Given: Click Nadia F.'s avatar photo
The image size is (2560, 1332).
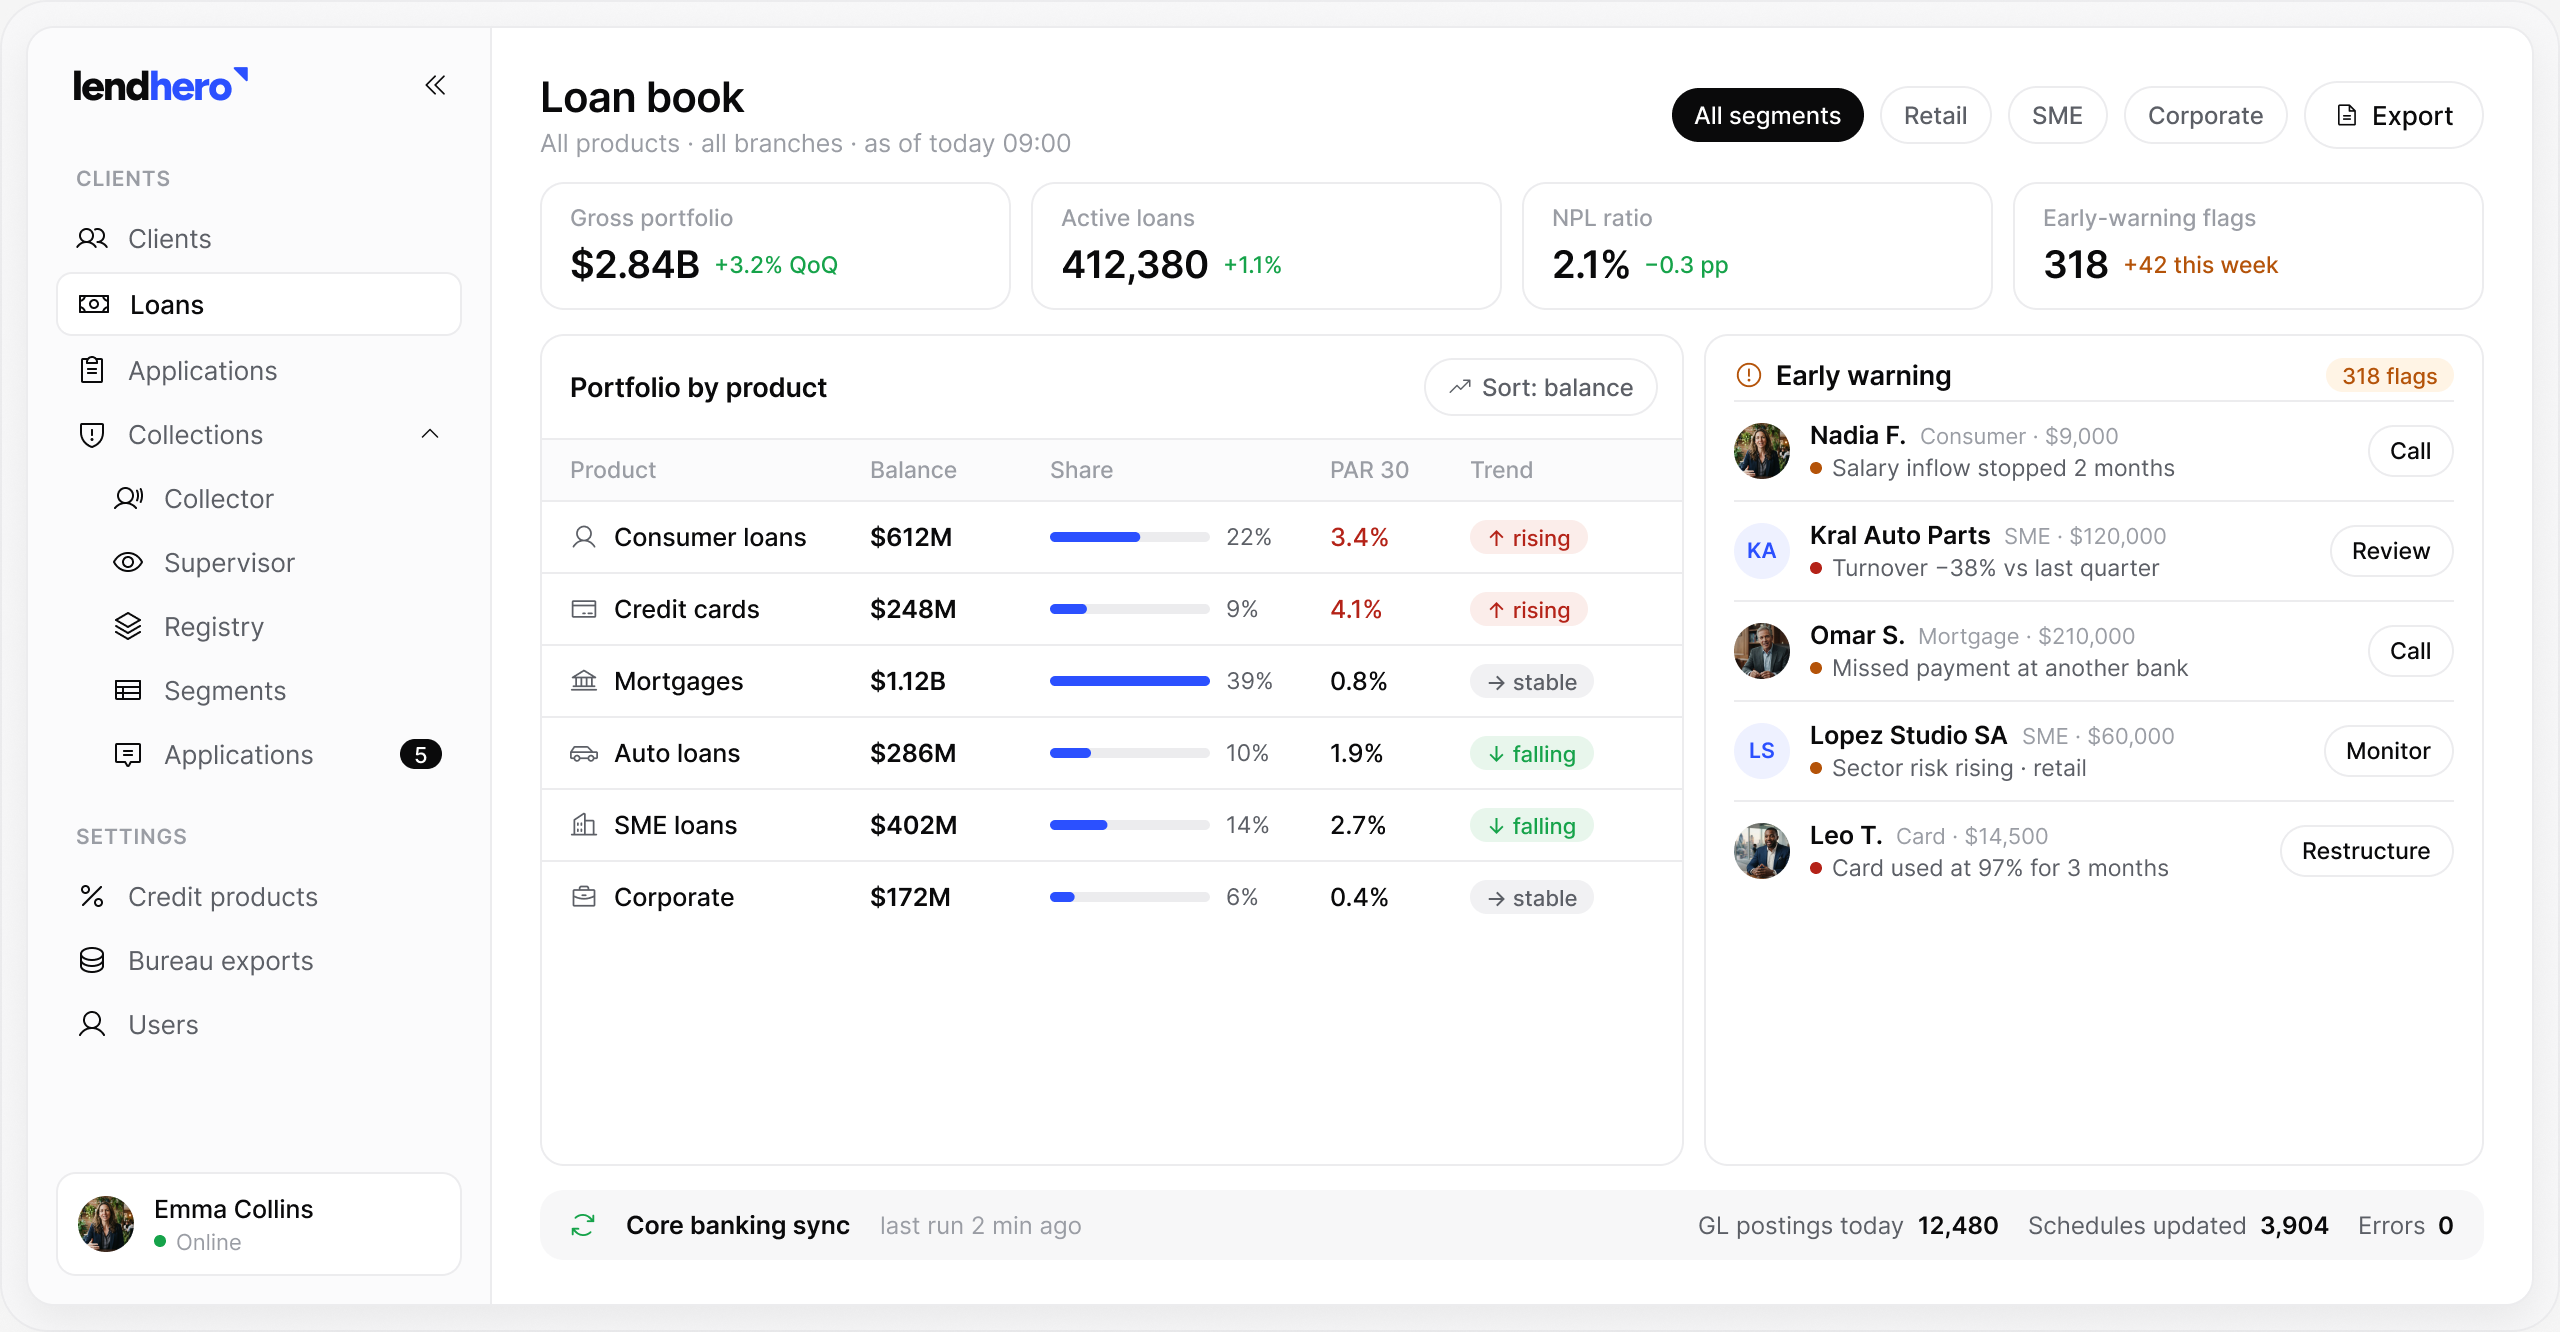Looking at the screenshot, I should pyautogui.click(x=1762, y=451).
